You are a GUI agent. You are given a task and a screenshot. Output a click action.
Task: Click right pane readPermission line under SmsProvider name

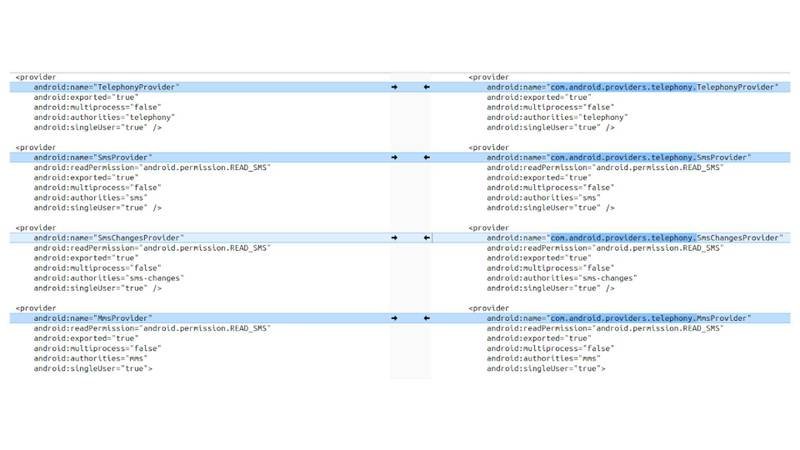605,167
